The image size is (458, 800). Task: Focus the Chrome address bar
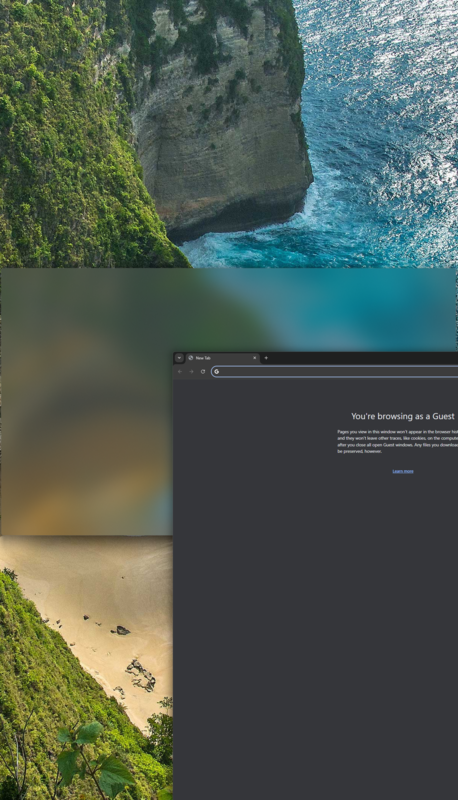[x=335, y=371]
